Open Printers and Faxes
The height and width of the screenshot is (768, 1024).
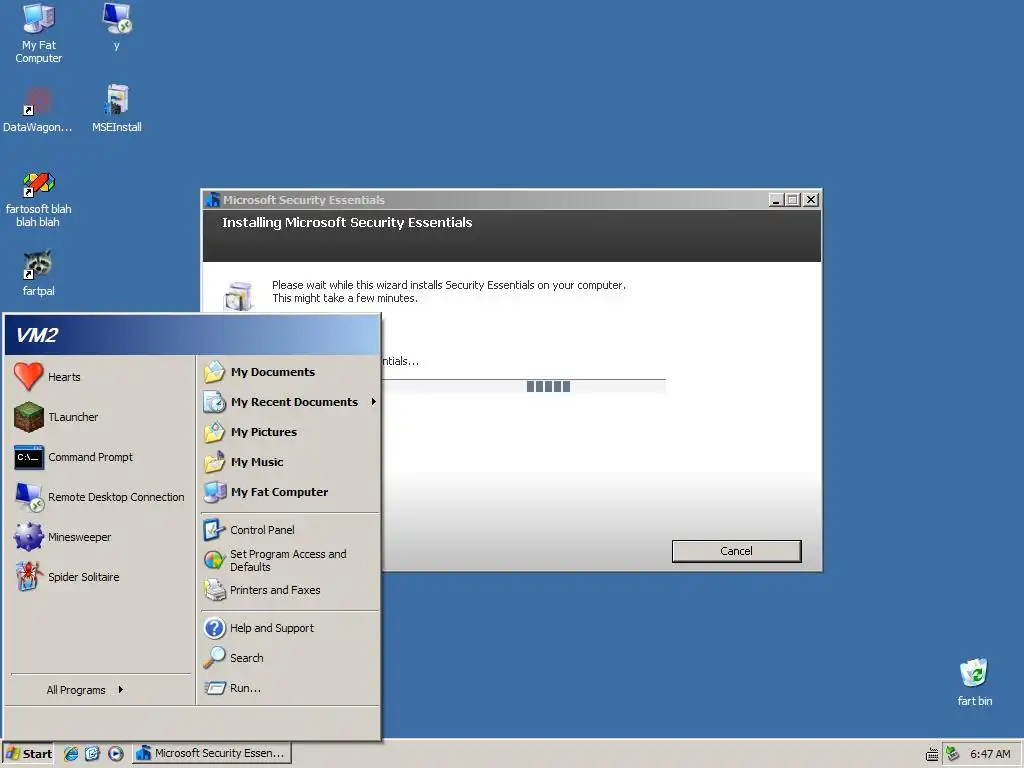coord(289,590)
